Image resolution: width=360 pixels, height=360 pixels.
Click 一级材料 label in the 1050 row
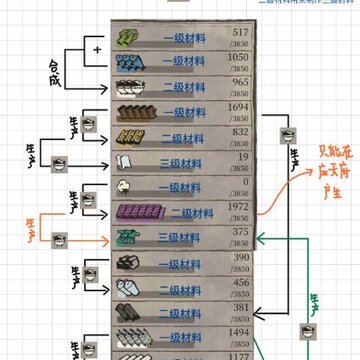(x=184, y=61)
